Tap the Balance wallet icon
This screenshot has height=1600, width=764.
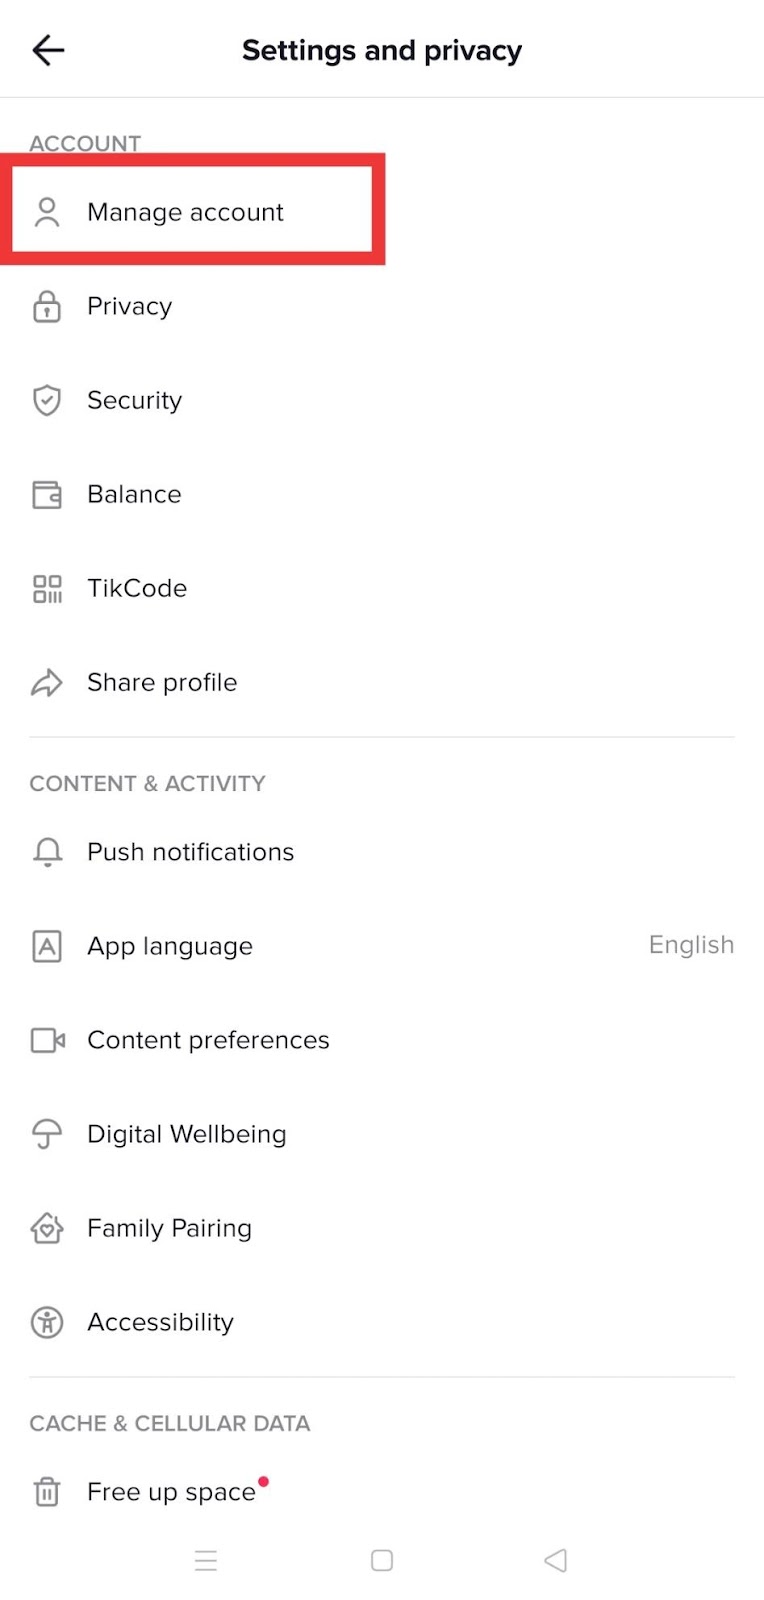coord(47,494)
